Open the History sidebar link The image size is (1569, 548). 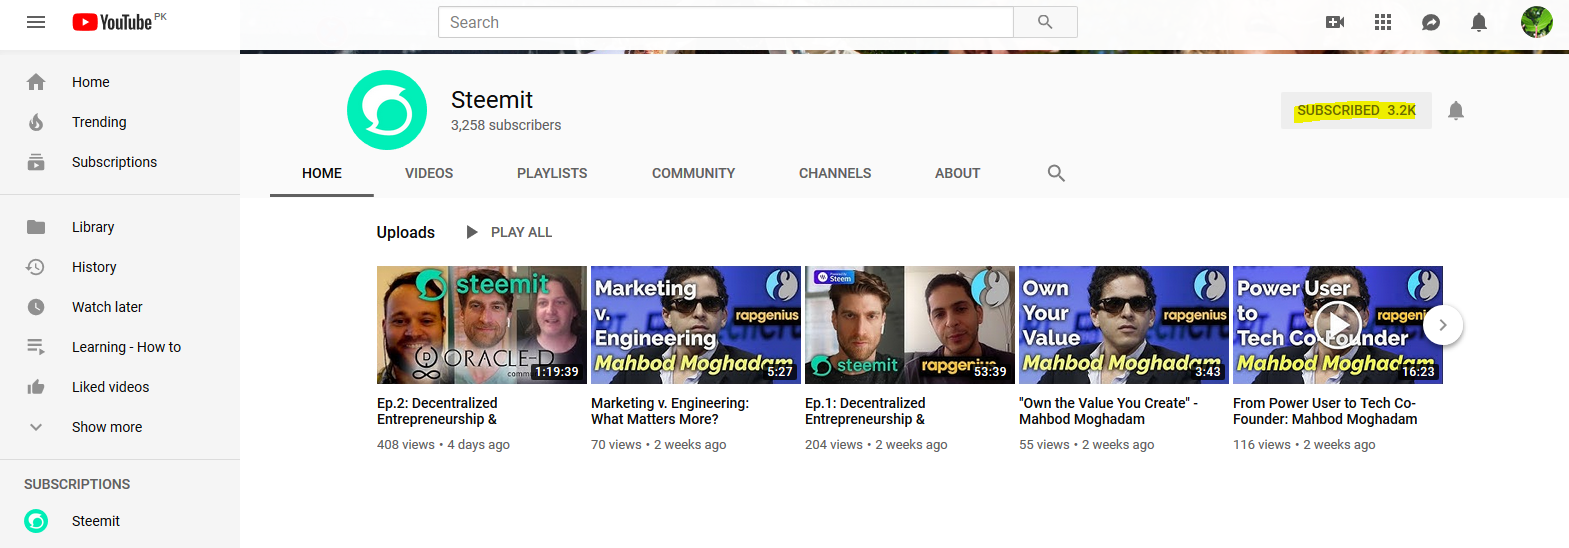click(x=94, y=267)
